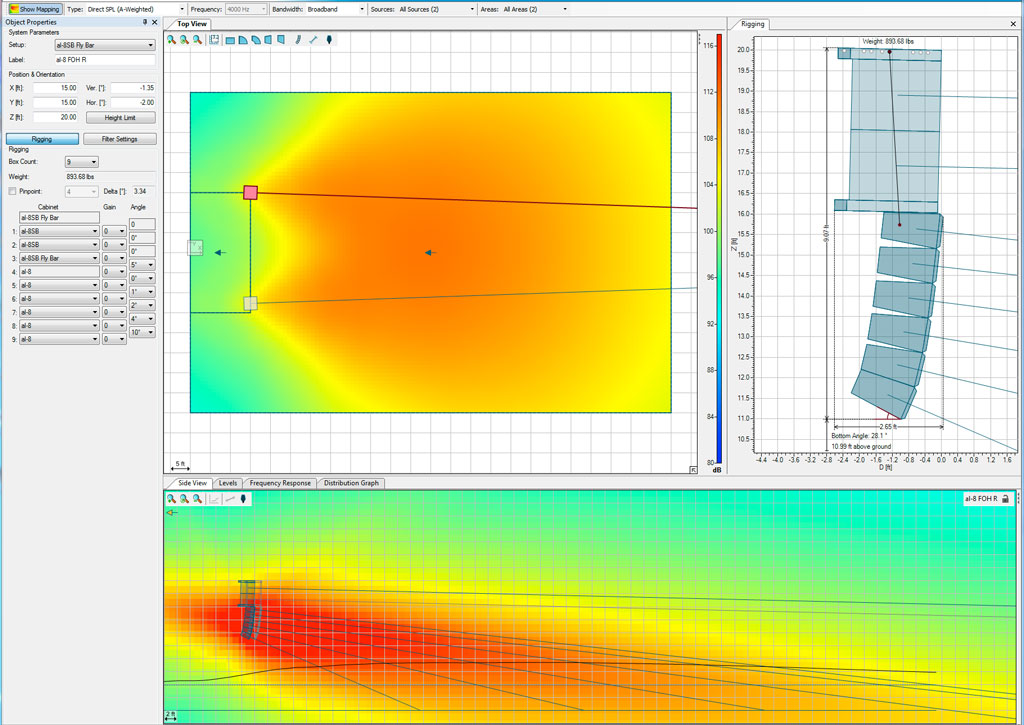This screenshot has height=725, width=1024.
Task: Click the dB color scale bar
Action: point(718,249)
